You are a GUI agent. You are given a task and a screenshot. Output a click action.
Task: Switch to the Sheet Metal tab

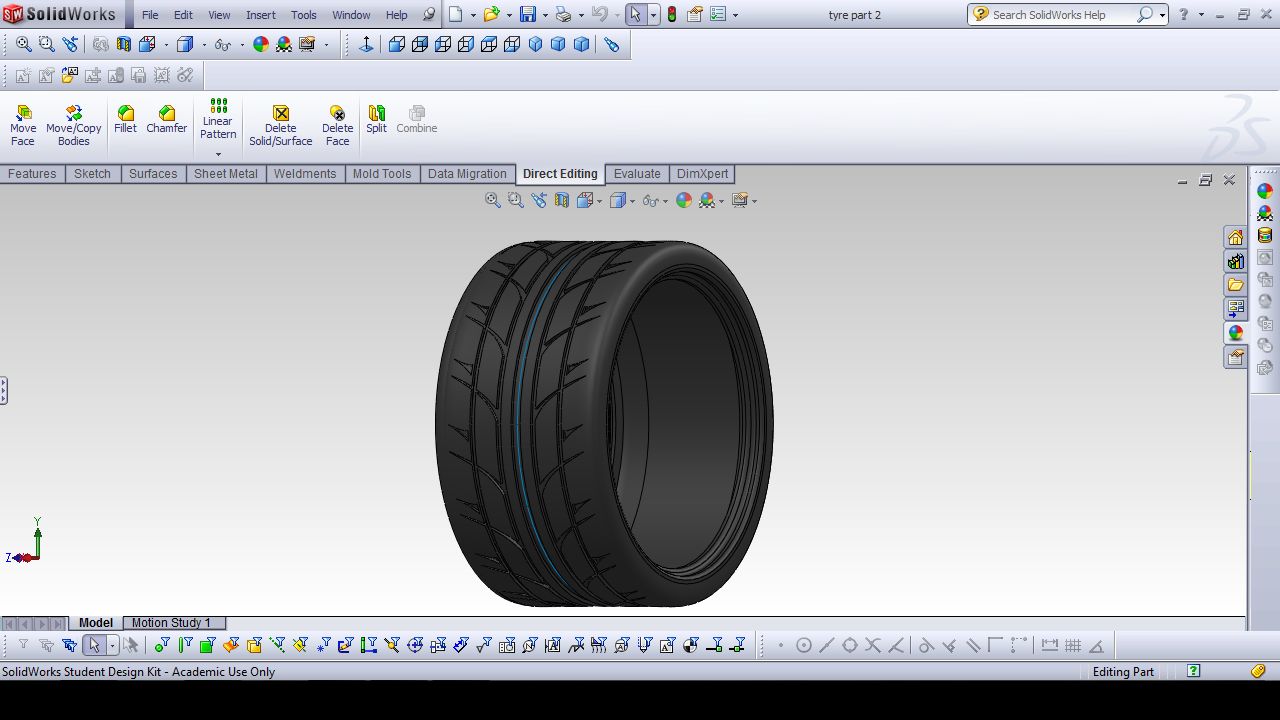tap(226, 174)
